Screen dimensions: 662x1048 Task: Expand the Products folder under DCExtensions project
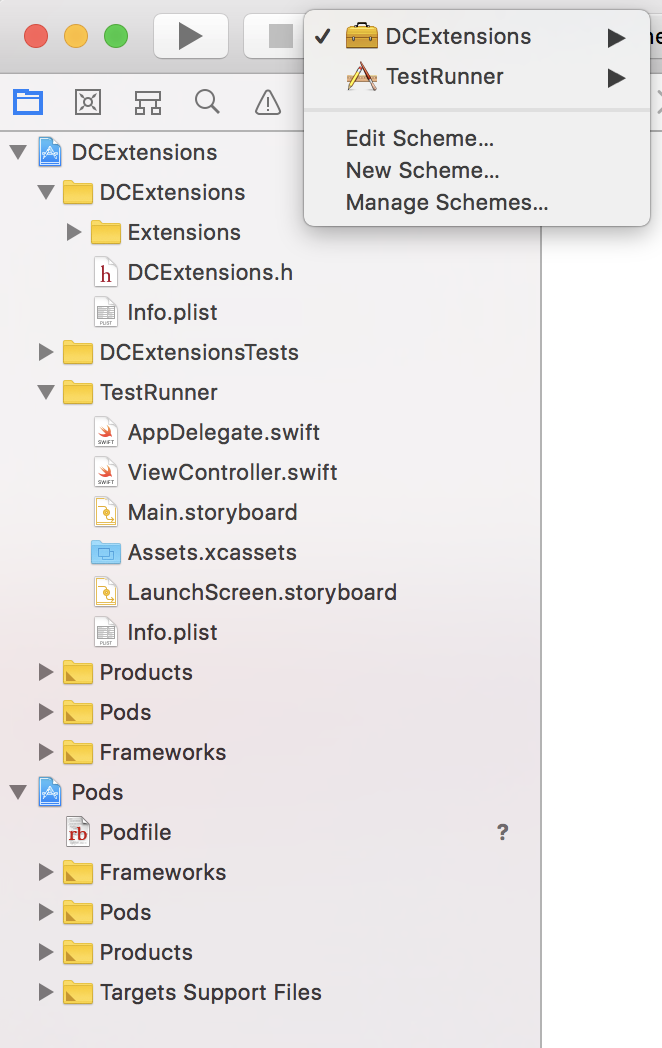coord(46,672)
